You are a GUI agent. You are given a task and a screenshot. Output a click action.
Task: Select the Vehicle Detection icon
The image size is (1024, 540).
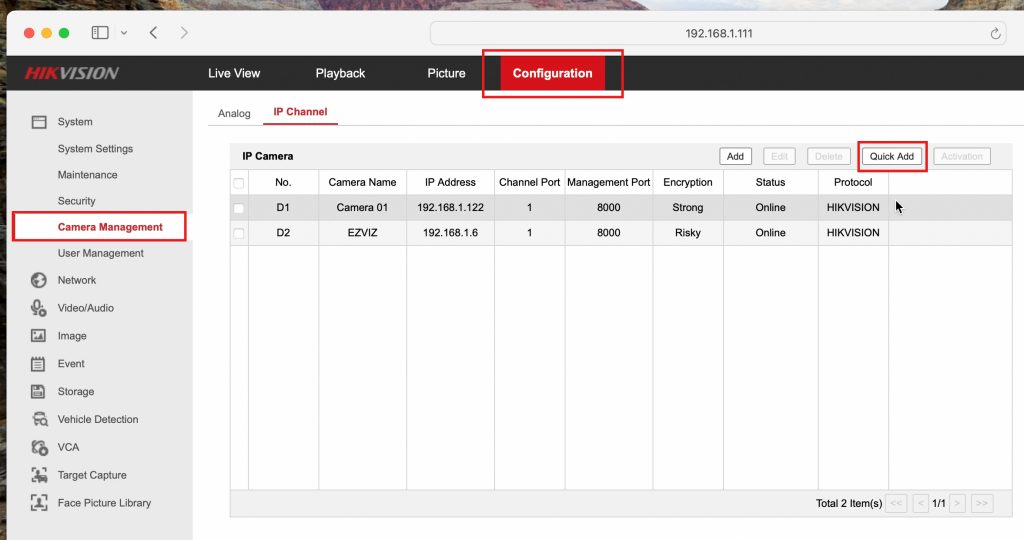pos(39,420)
